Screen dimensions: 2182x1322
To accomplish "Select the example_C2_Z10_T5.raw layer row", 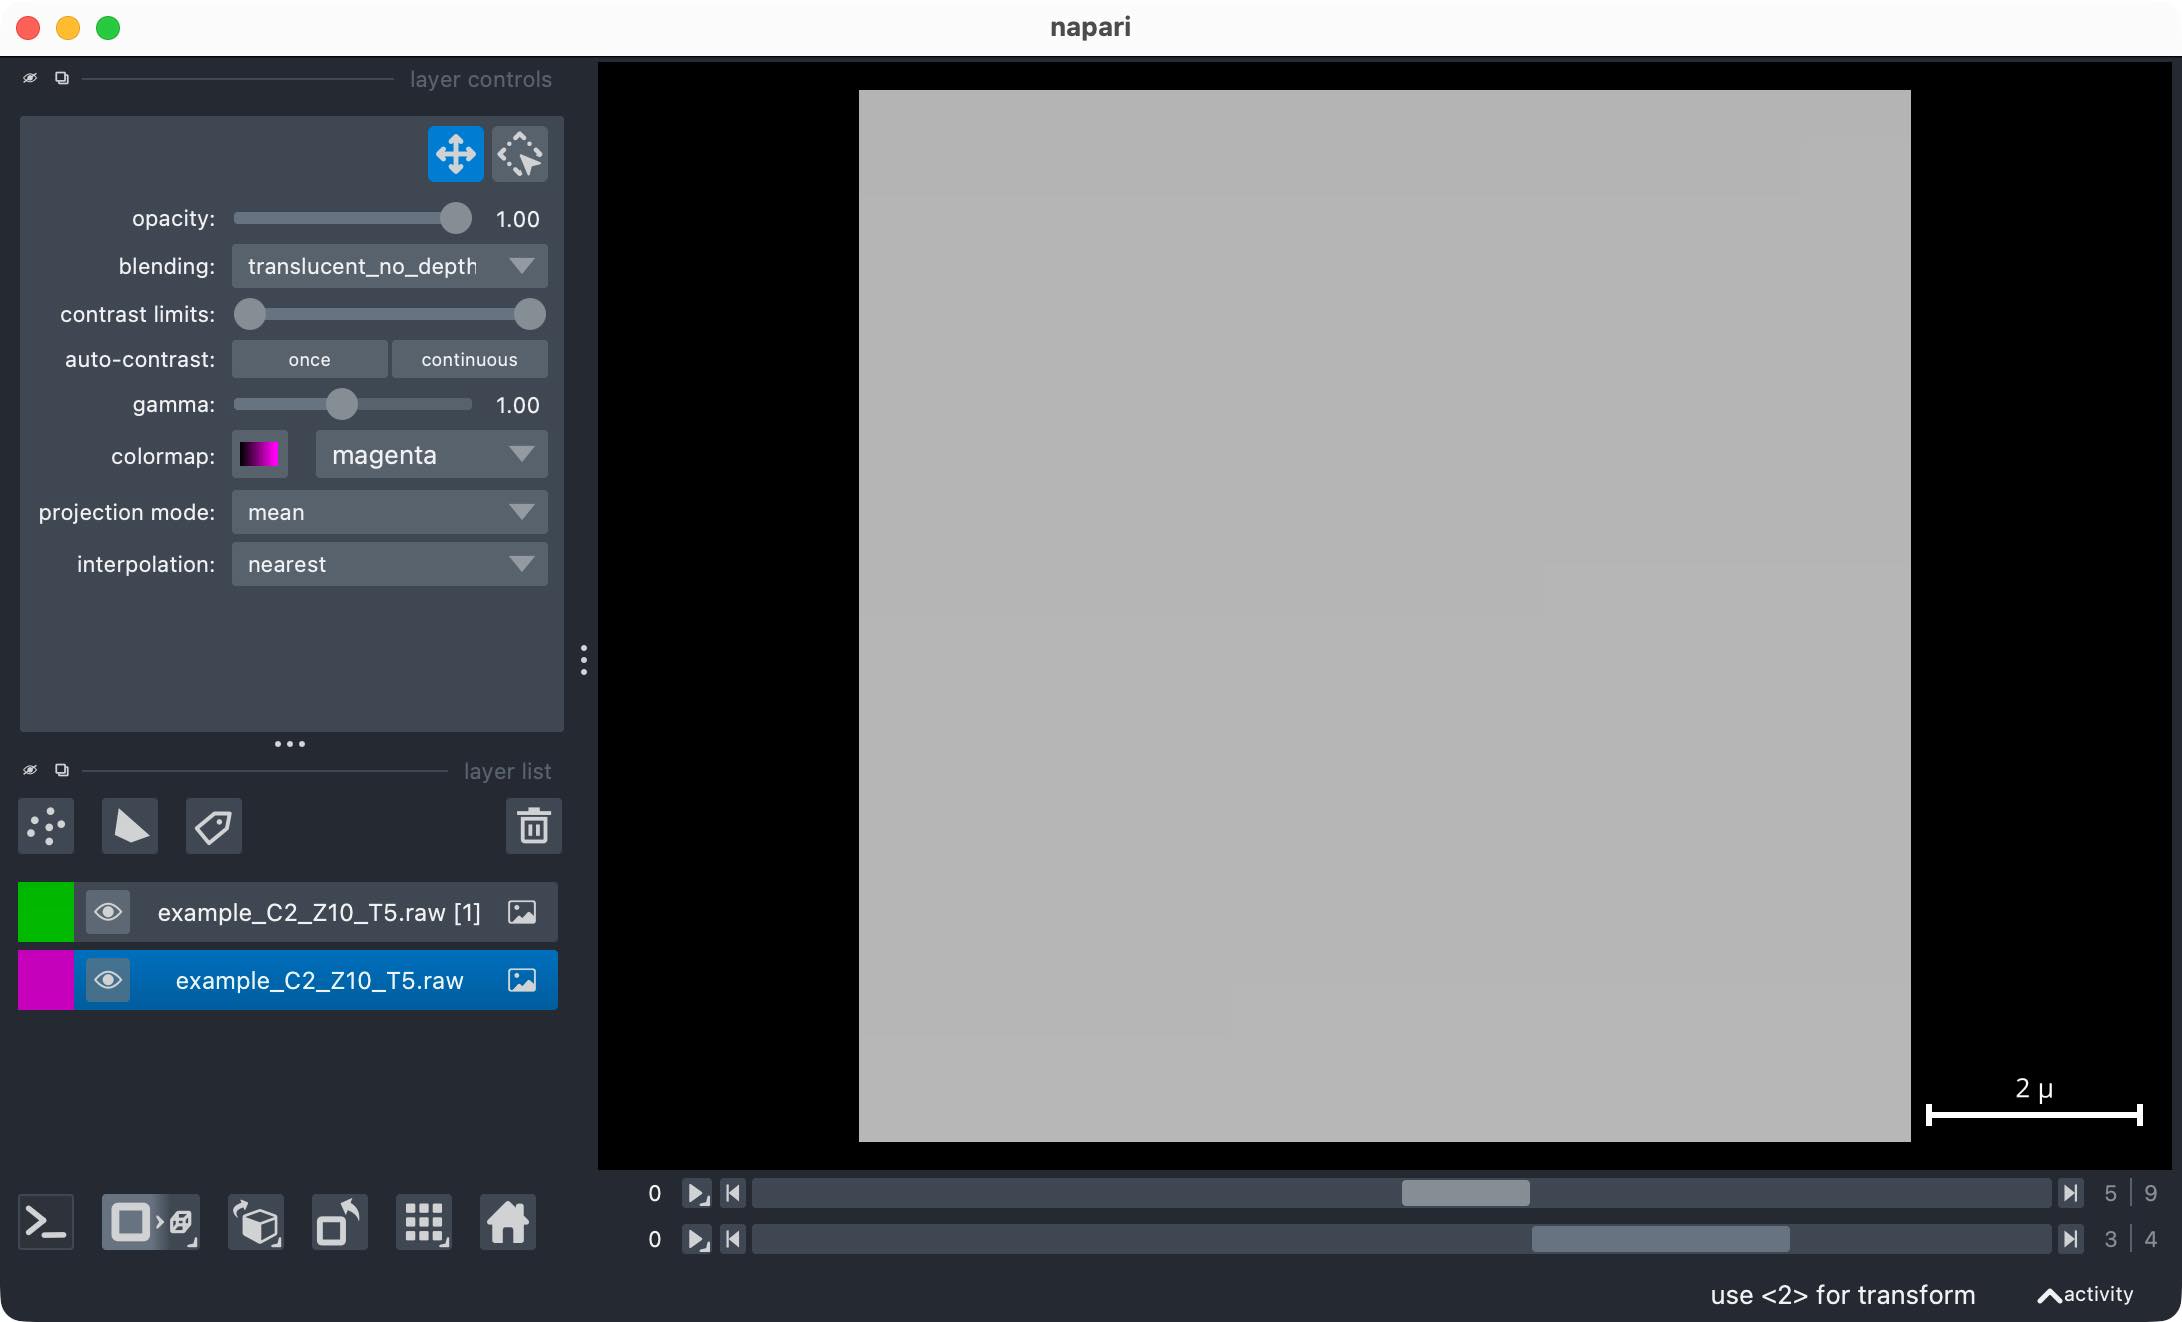I will point(288,980).
